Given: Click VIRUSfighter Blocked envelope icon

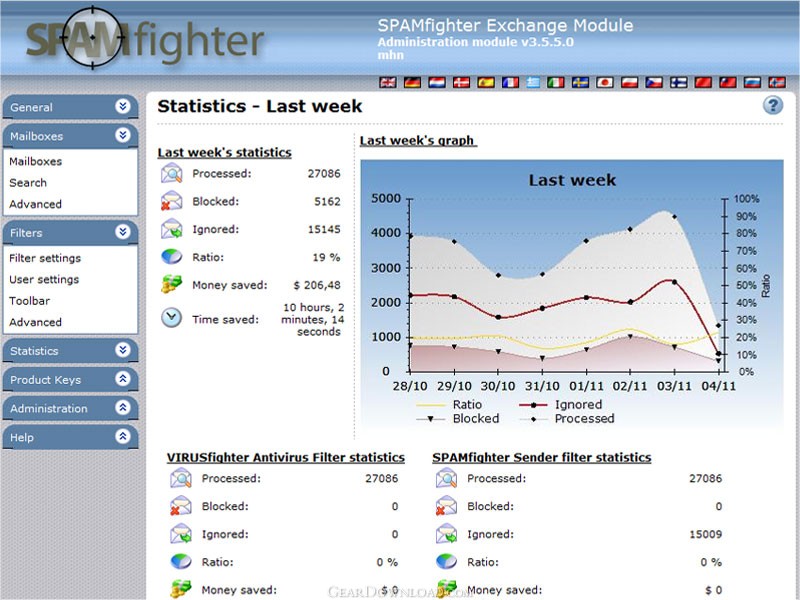Looking at the screenshot, I should click(x=181, y=506).
